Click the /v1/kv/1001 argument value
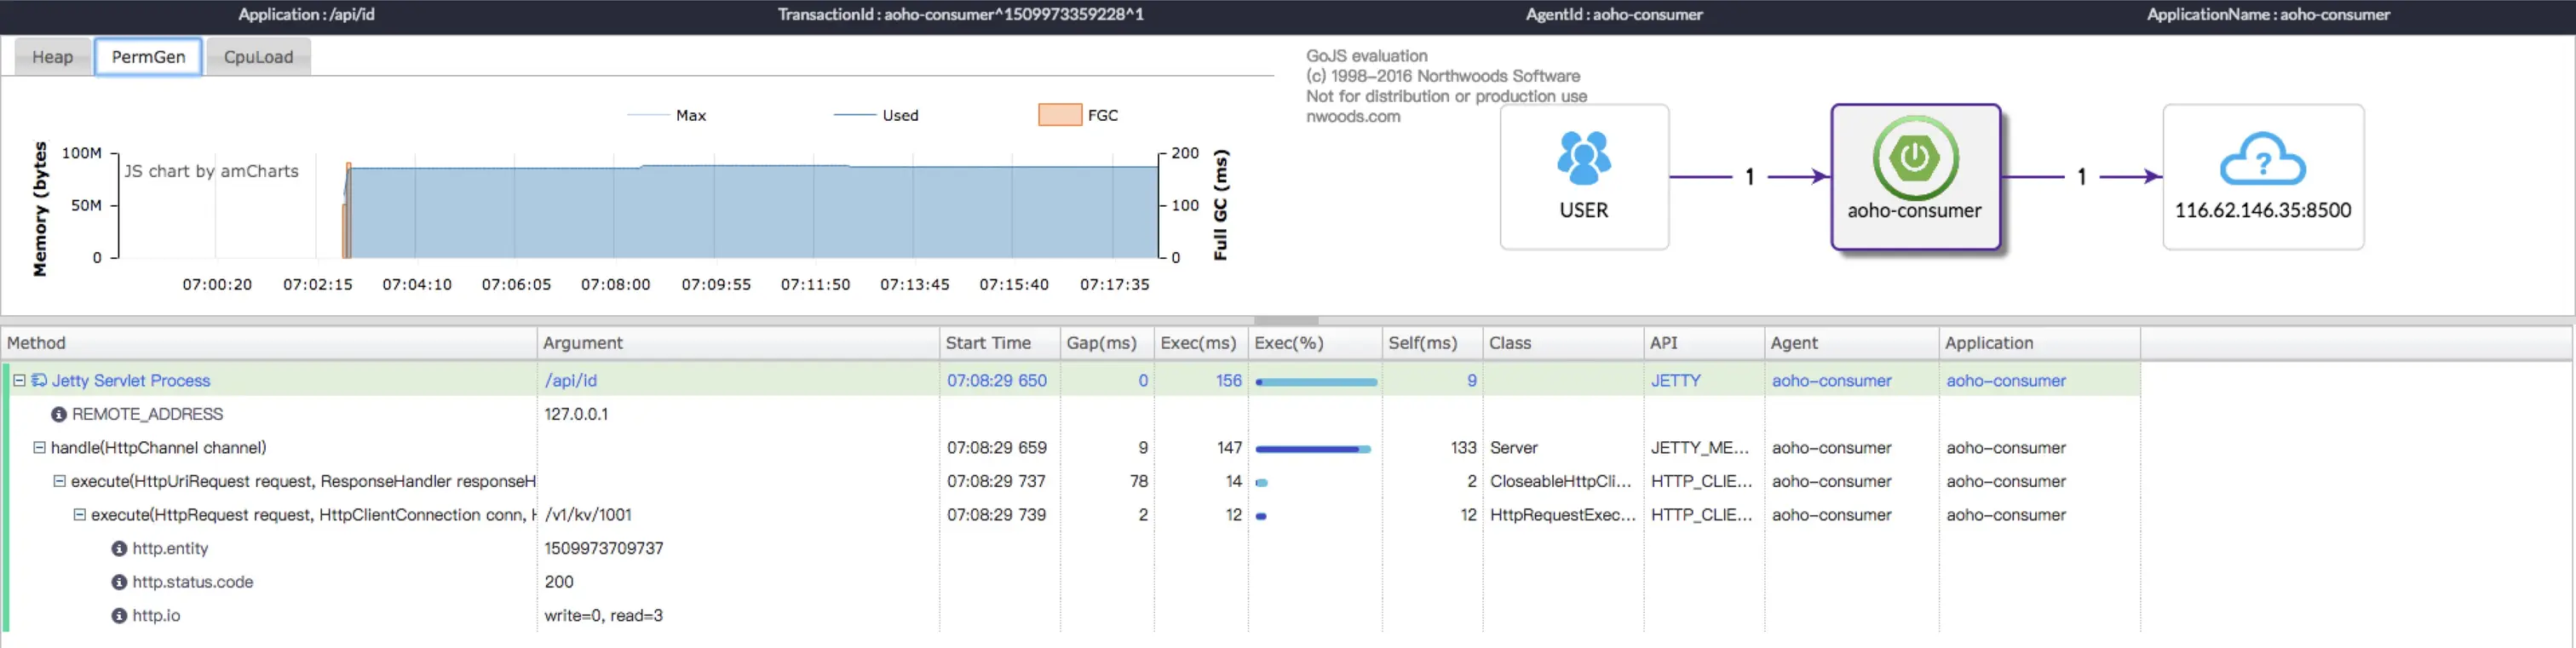This screenshot has width=2576, height=648. [x=588, y=514]
